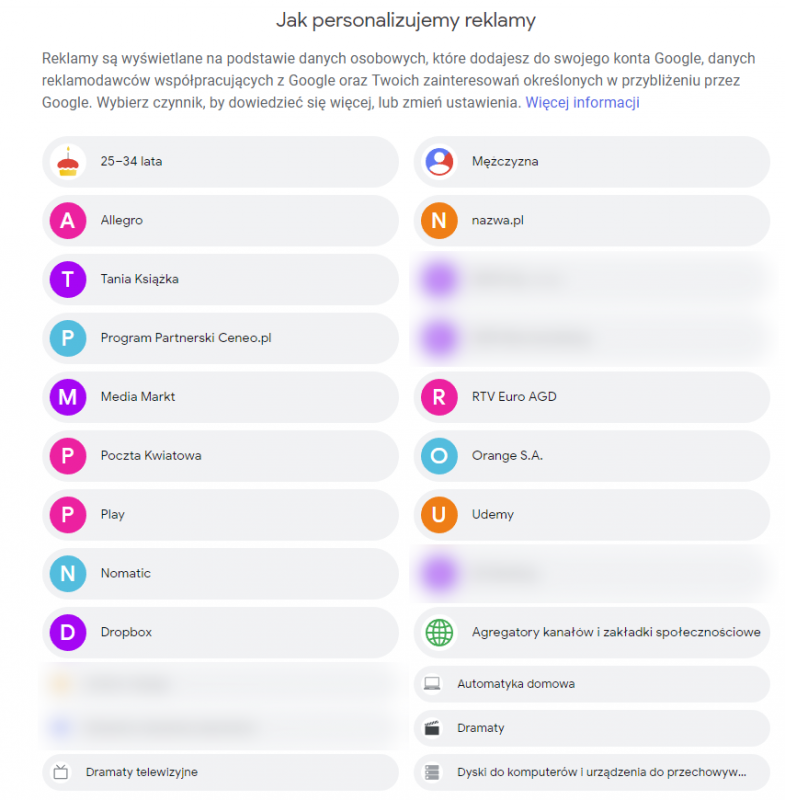Click the birthday cake age icon
The height and width of the screenshot is (800, 785).
tap(67, 162)
